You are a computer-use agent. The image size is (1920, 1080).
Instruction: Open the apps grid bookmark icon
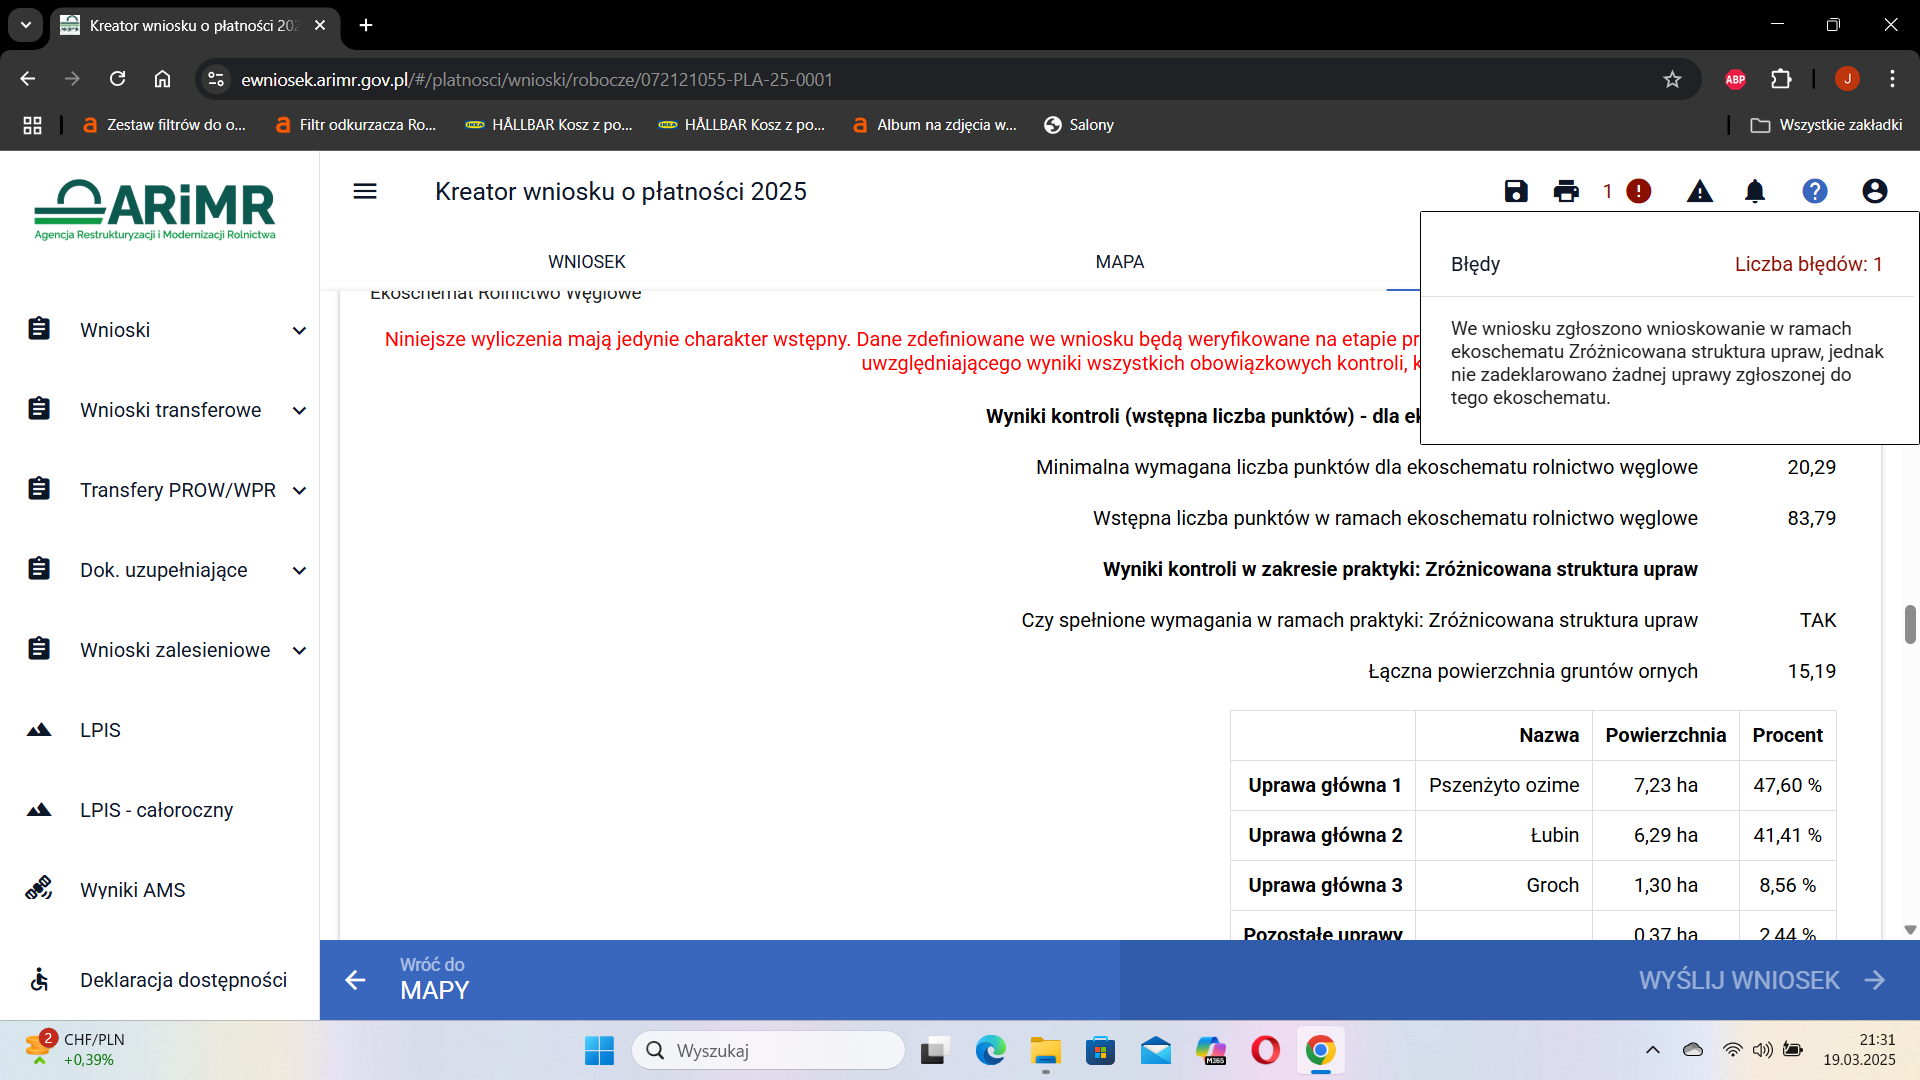pyautogui.click(x=32, y=125)
